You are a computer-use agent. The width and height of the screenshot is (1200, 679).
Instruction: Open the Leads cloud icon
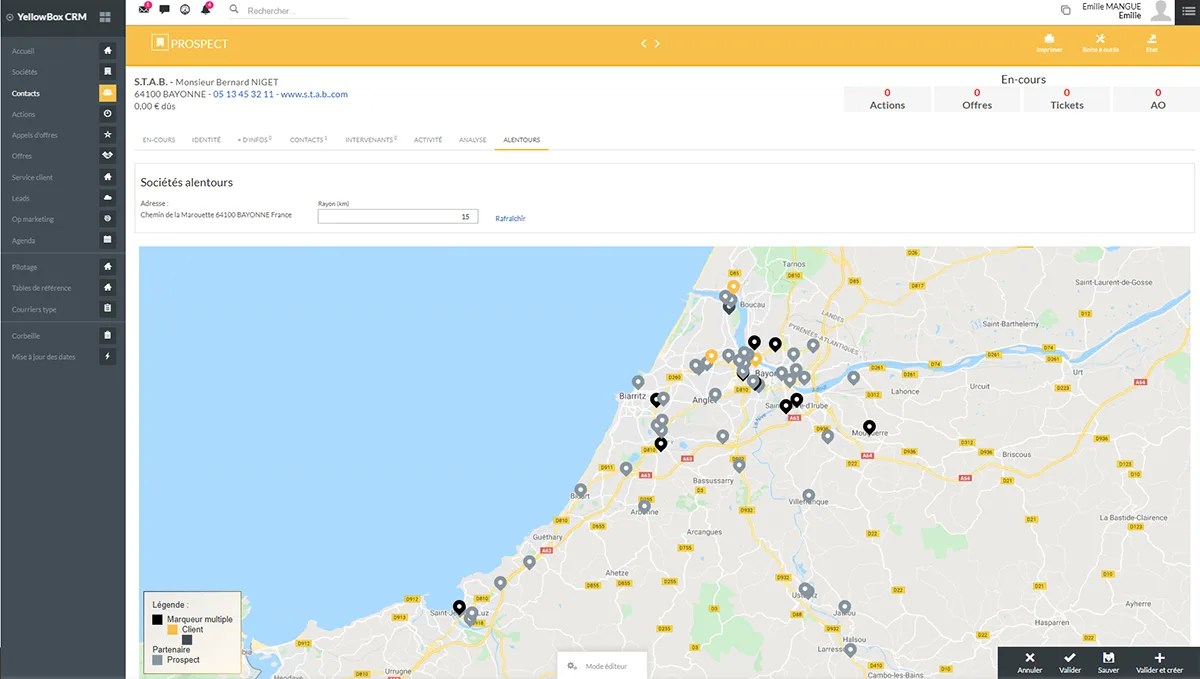[x=108, y=198]
